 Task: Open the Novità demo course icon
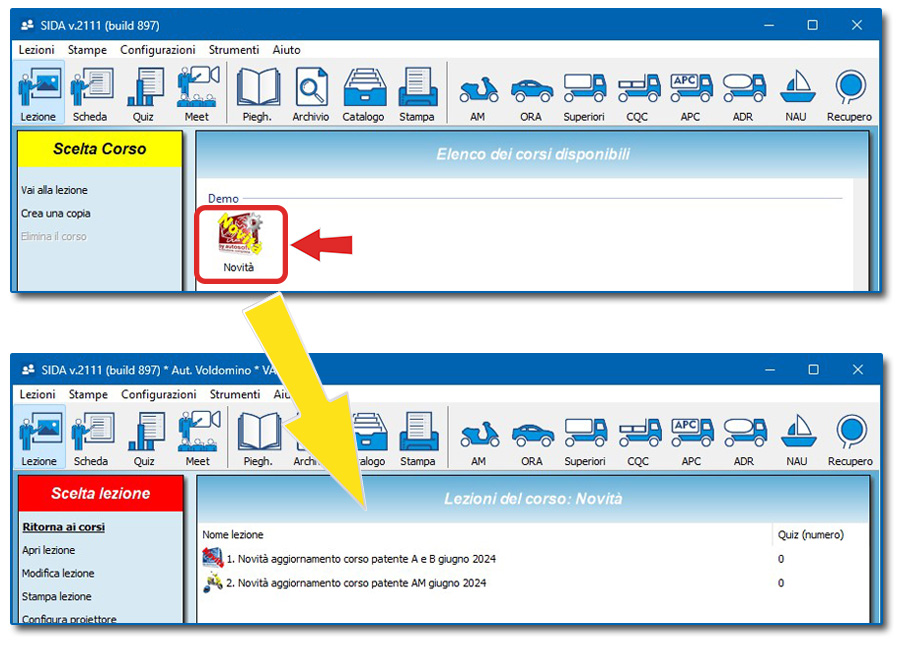[238, 242]
